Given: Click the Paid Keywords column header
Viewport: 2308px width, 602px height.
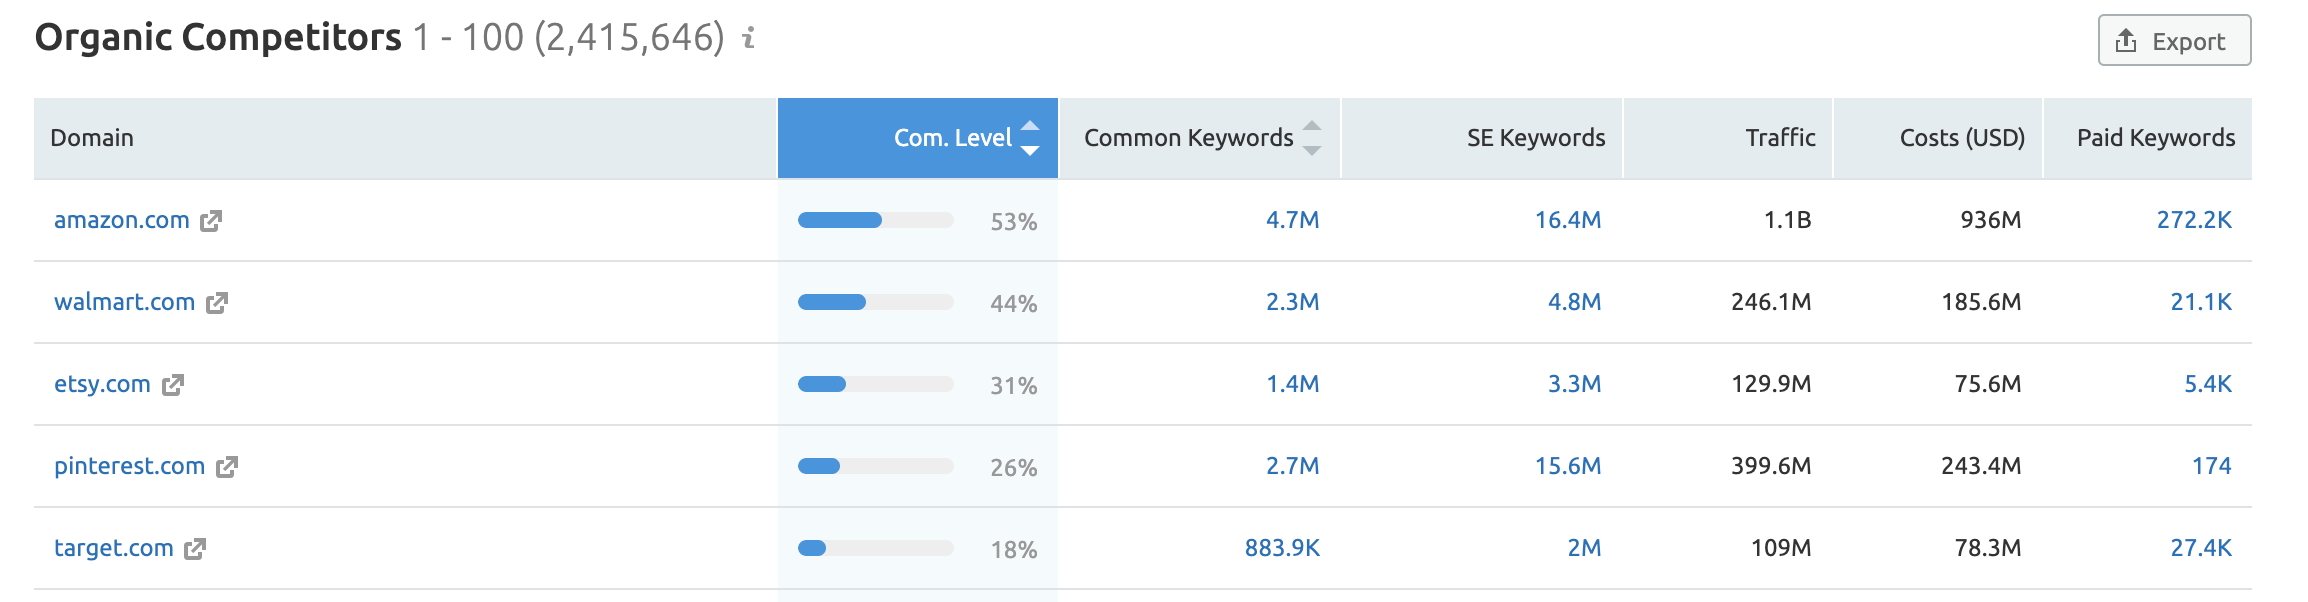Looking at the screenshot, I should (2148, 138).
